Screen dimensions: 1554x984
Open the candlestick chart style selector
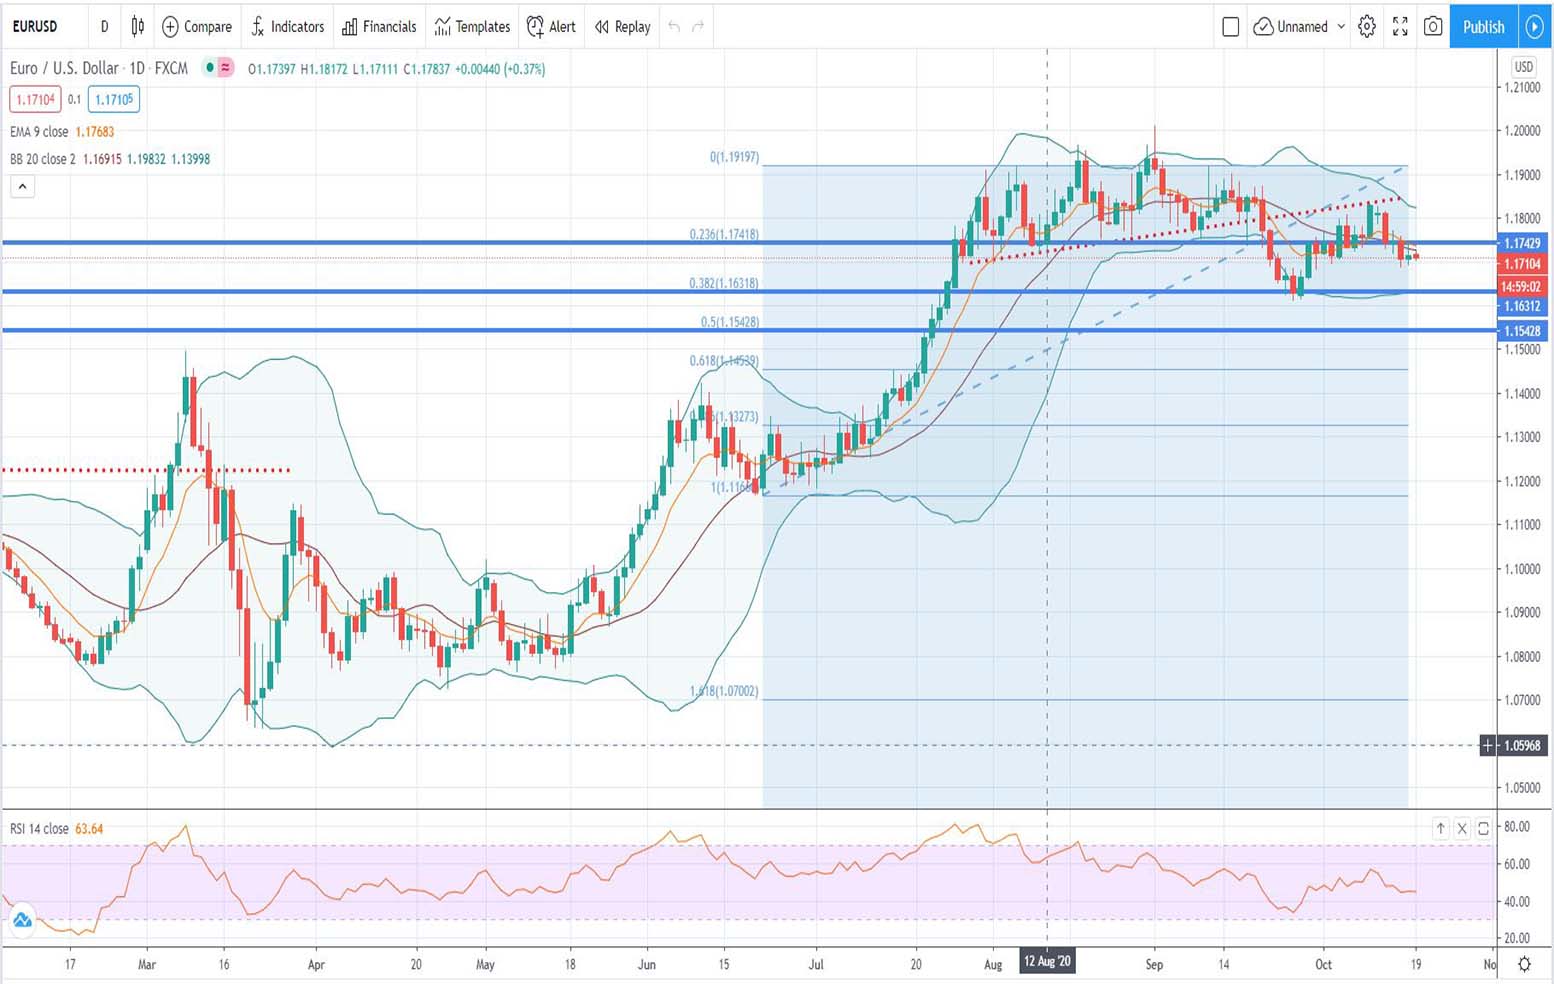click(x=138, y=27)
